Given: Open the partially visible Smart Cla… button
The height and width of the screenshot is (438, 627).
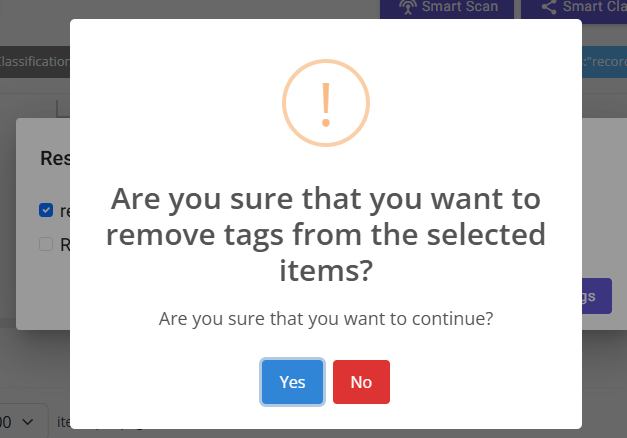Looking at the screenshot, I should [x=574, y=9].
